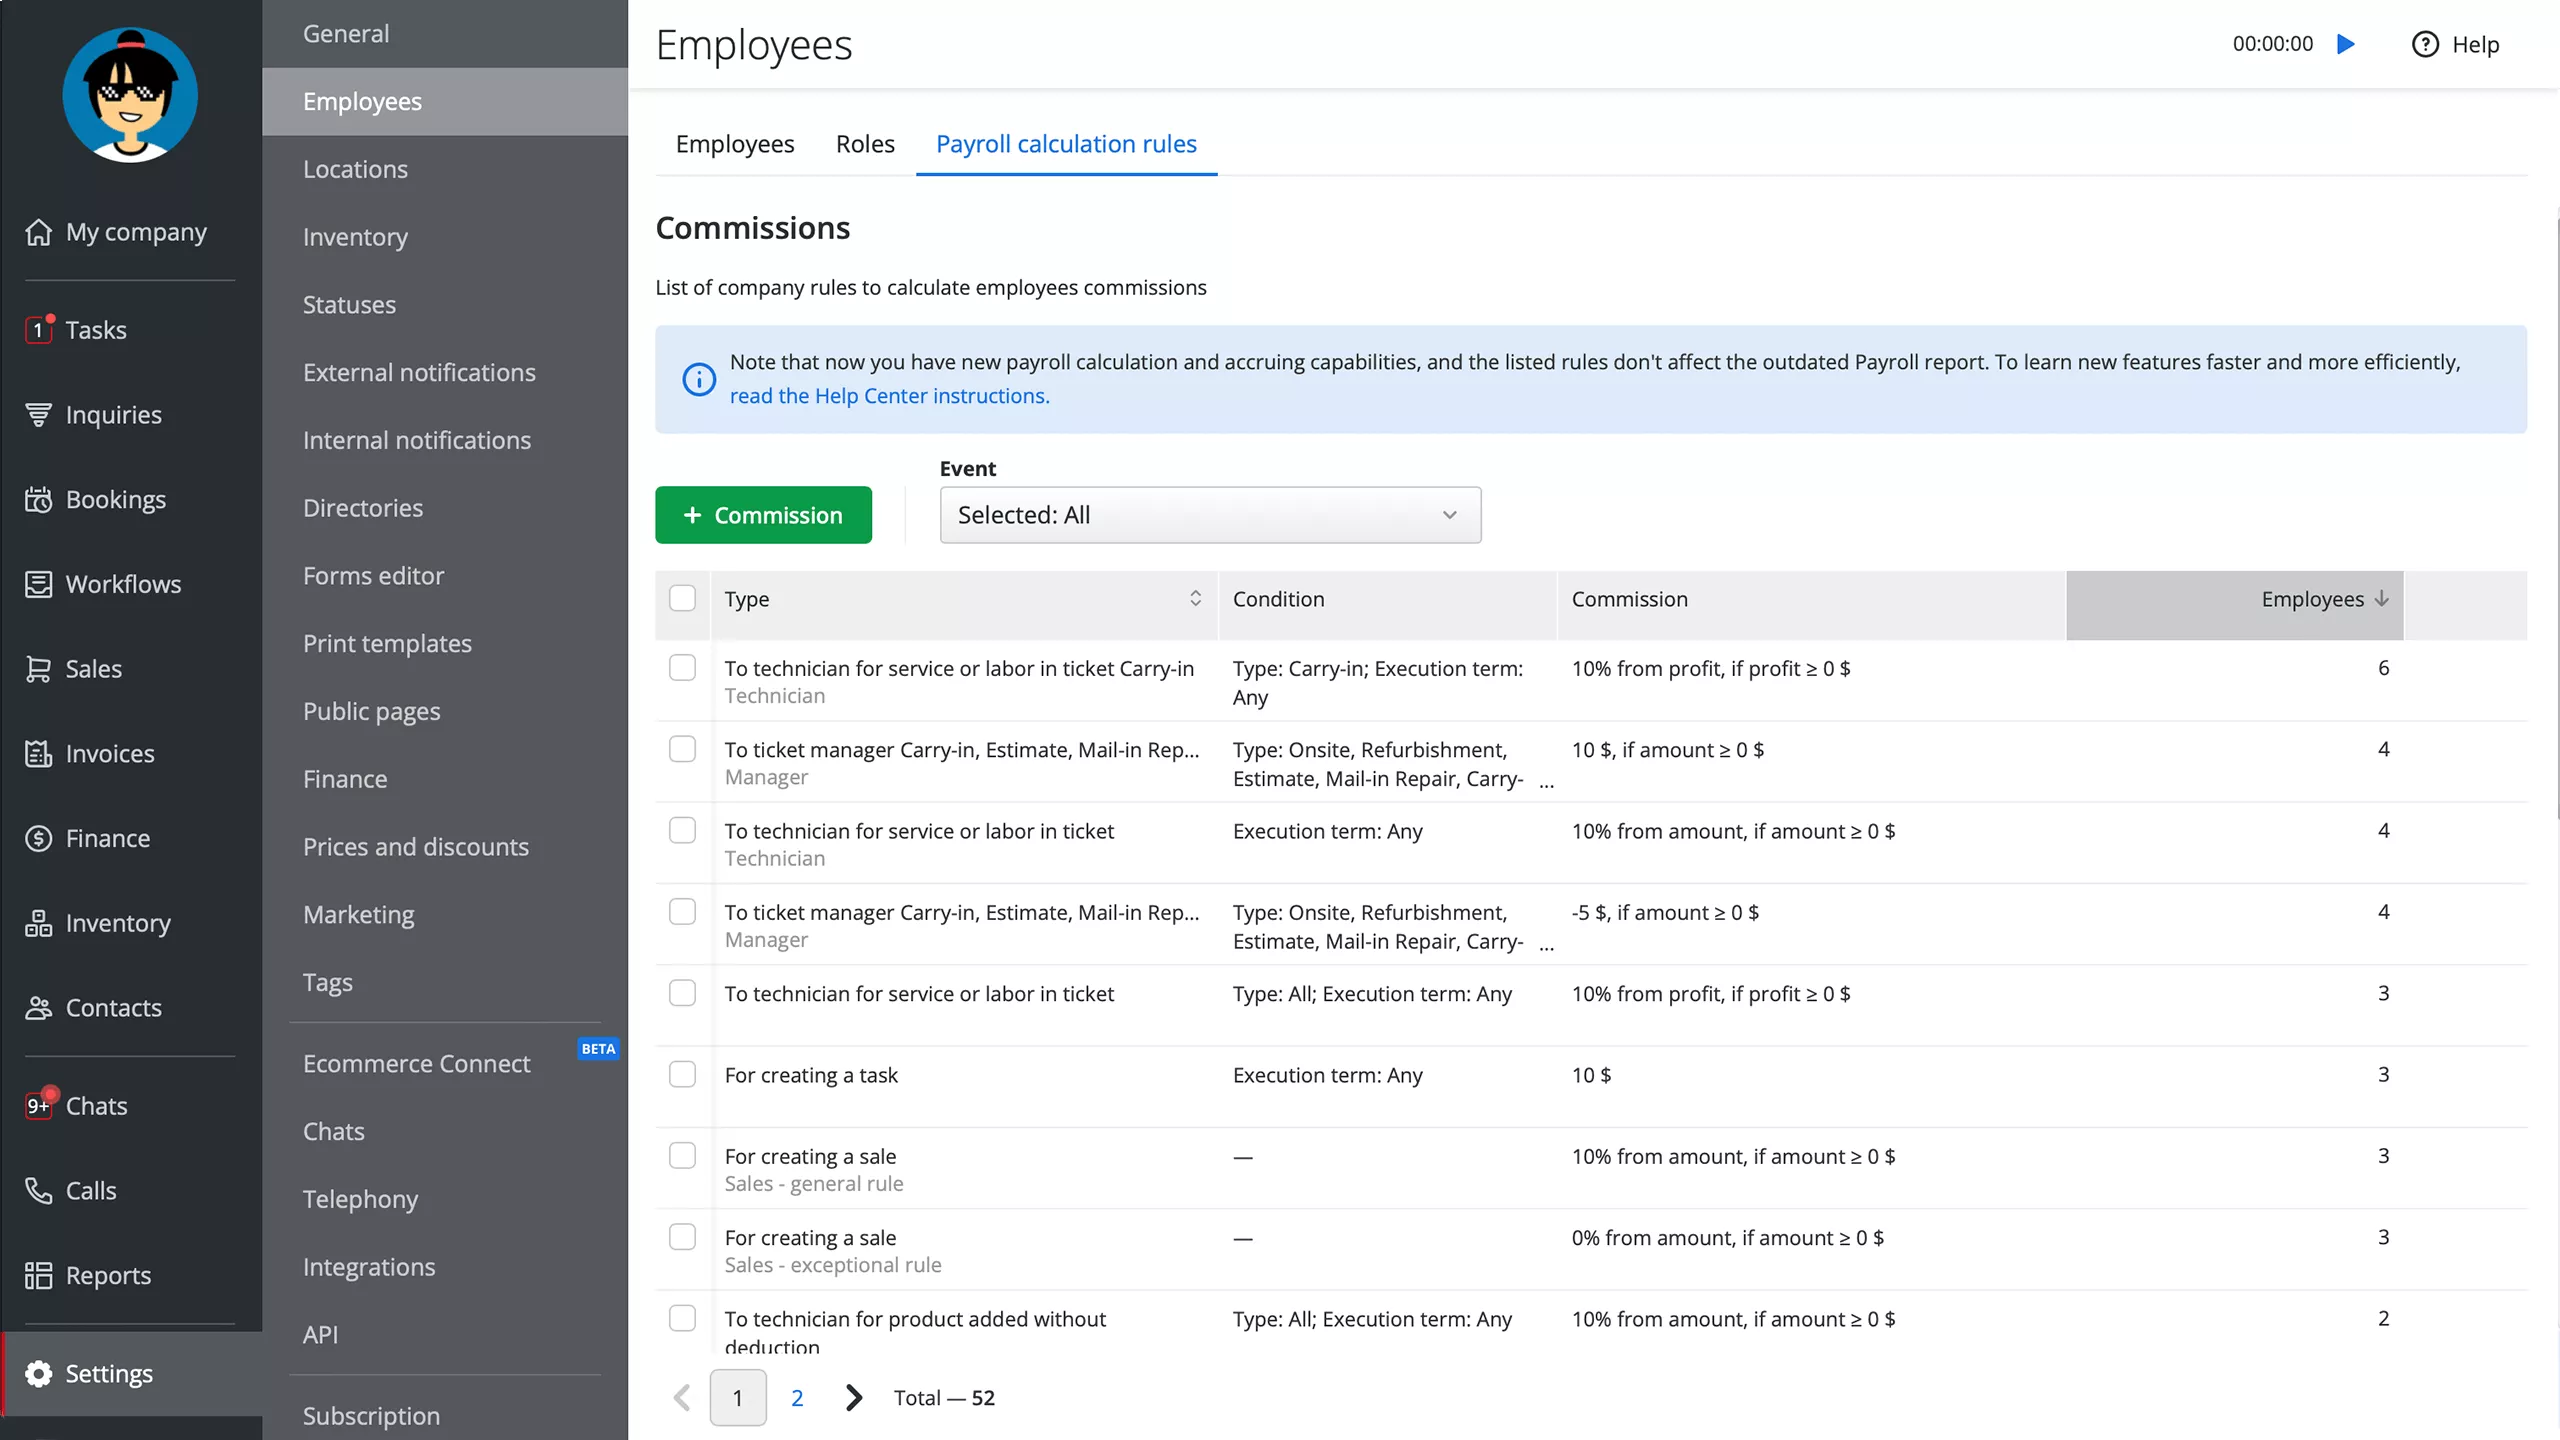Select the Sales - general rule checkbox
The width and height of the screenshot is (2560, 1440).
click(x=682, y=1155)
